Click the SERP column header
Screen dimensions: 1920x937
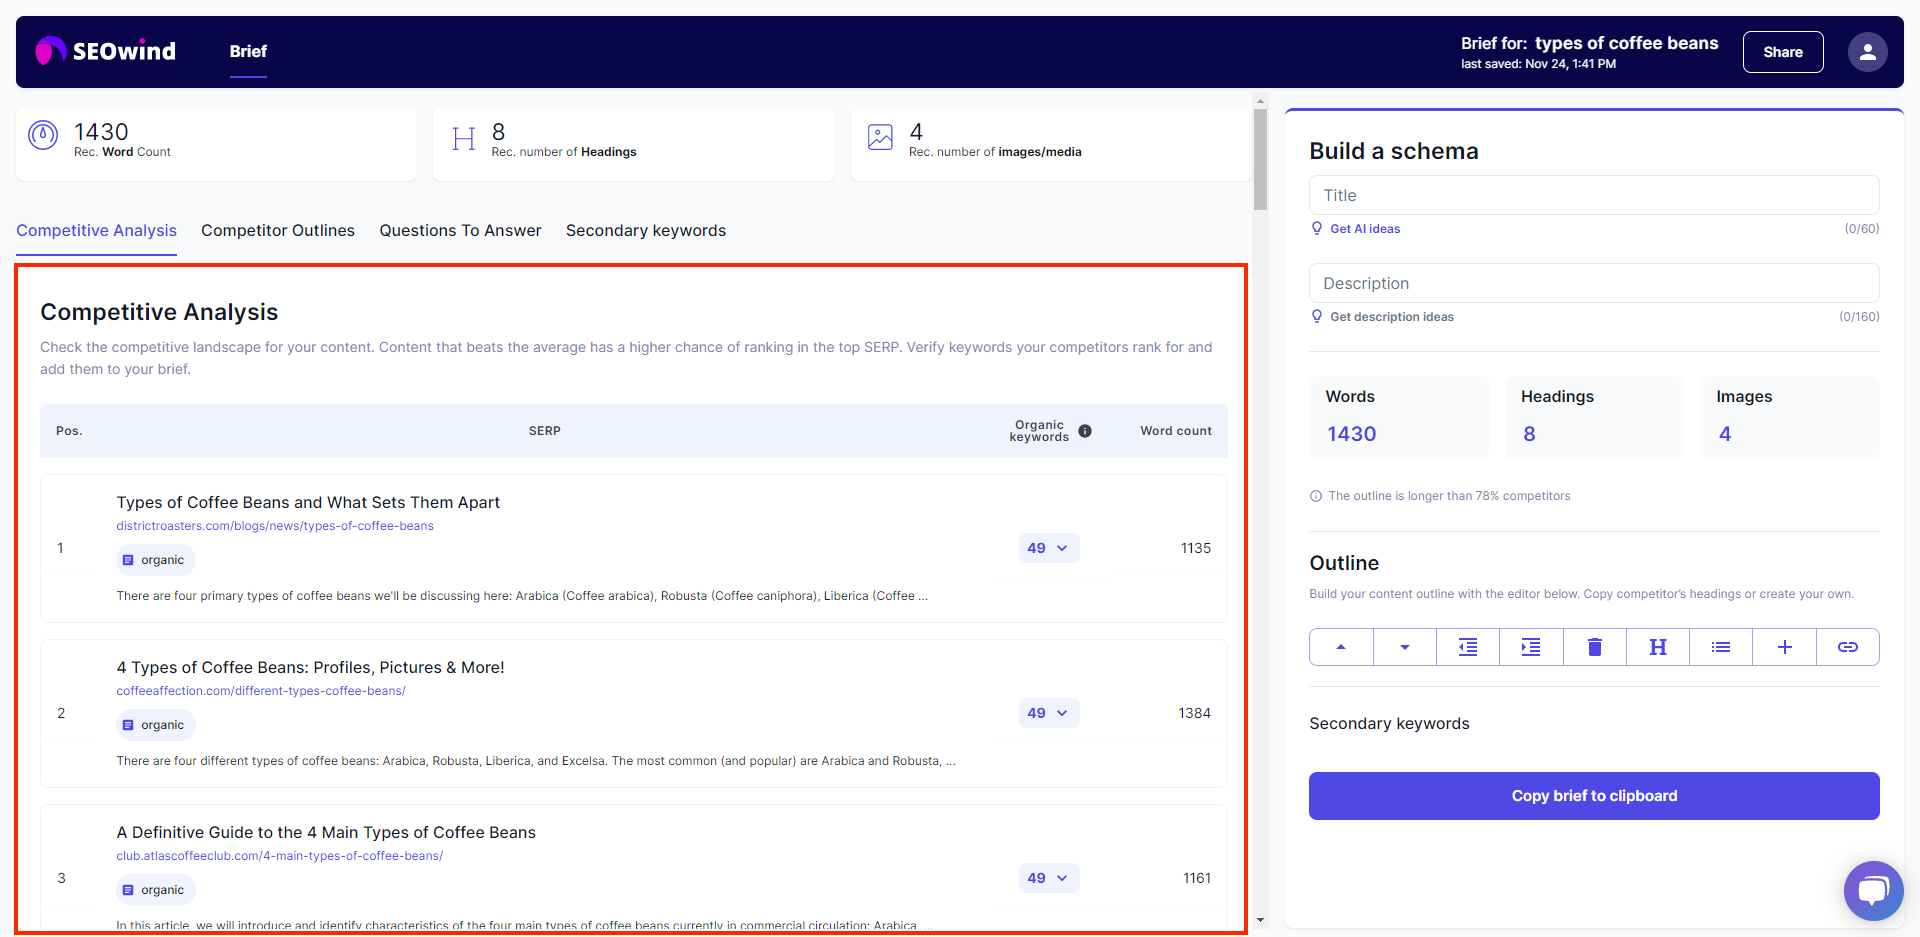click(x=545, y=431)
